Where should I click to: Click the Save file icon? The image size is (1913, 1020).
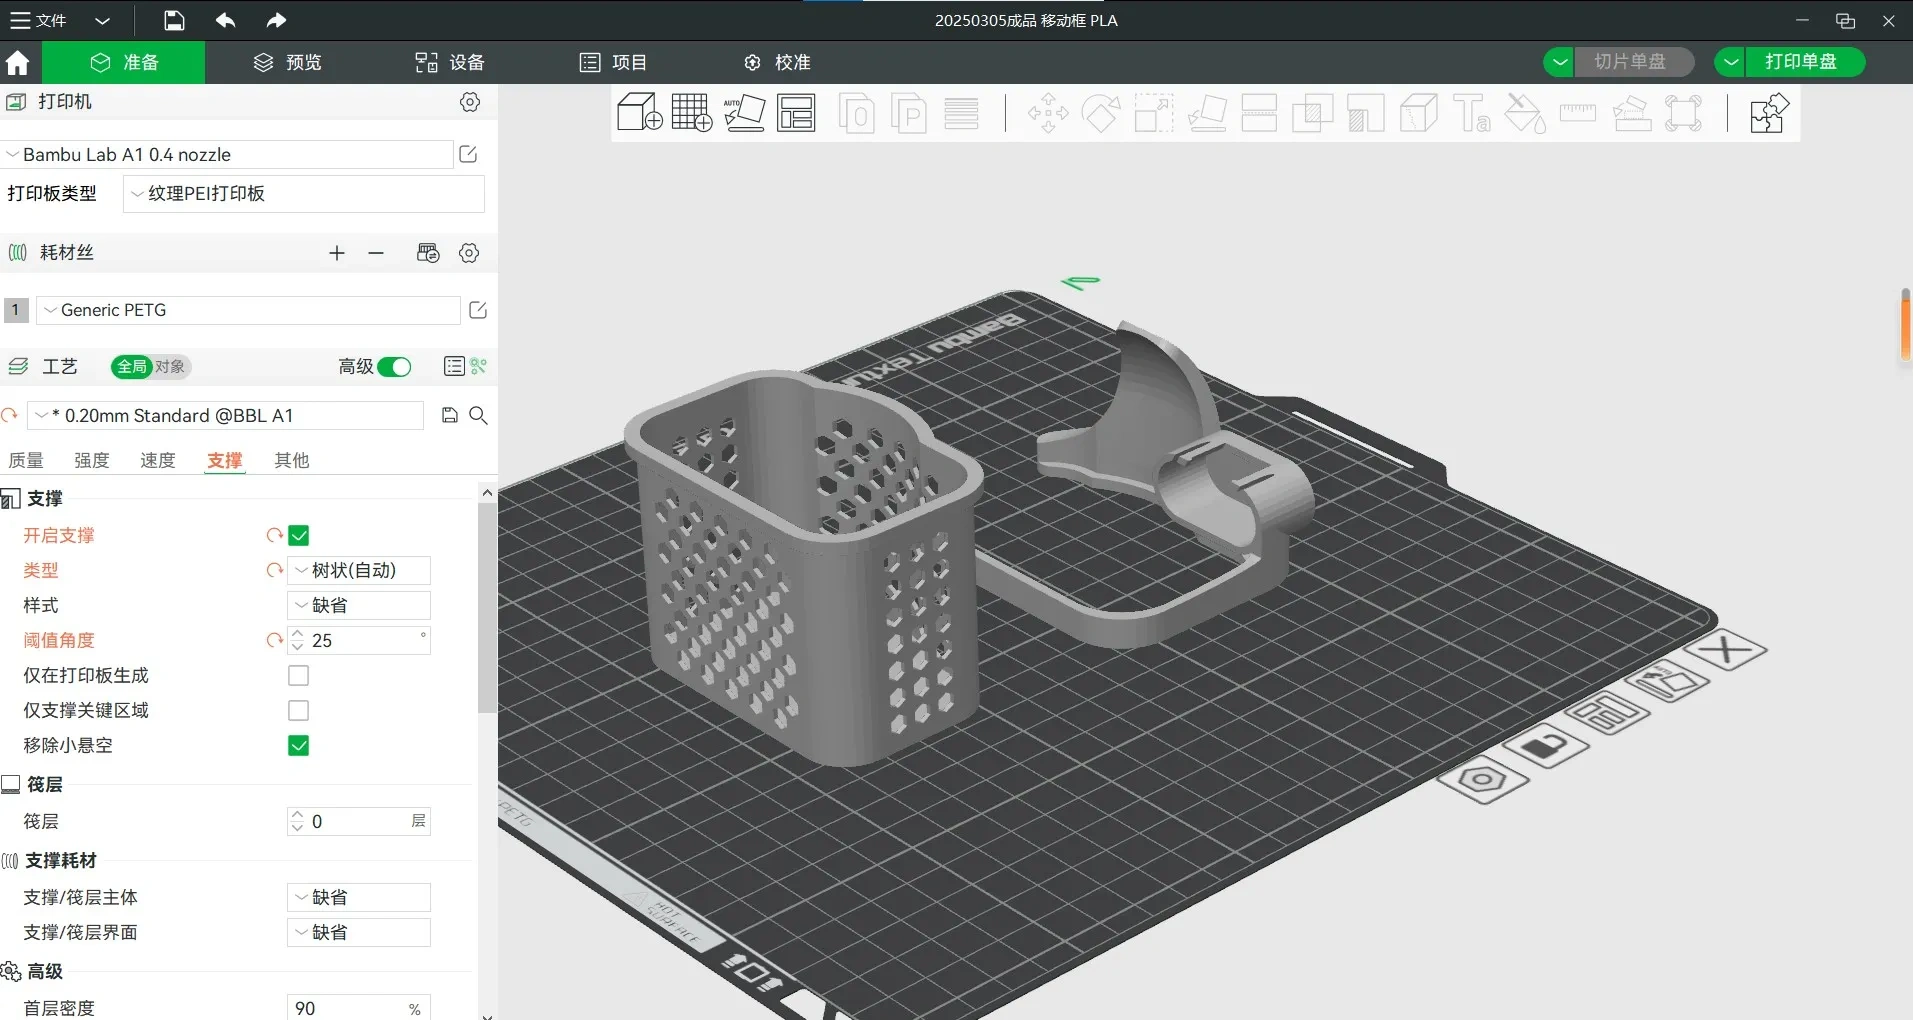(174, 20)
